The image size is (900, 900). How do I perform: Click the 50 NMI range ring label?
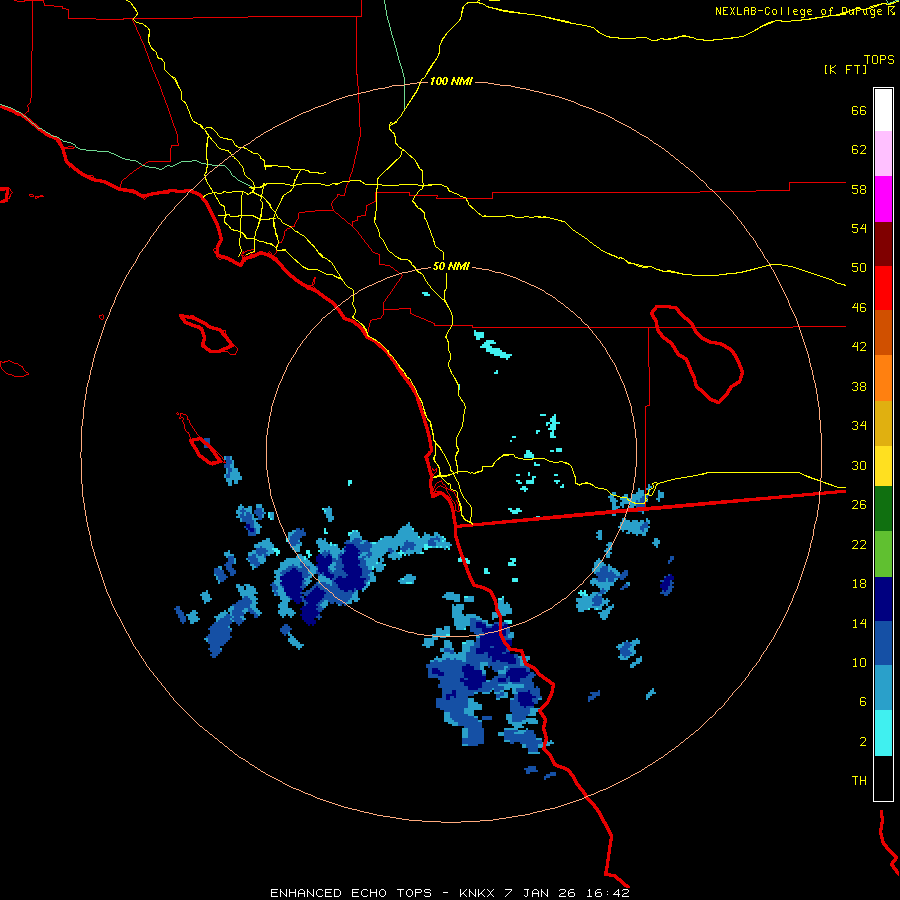tap(451, 266)
